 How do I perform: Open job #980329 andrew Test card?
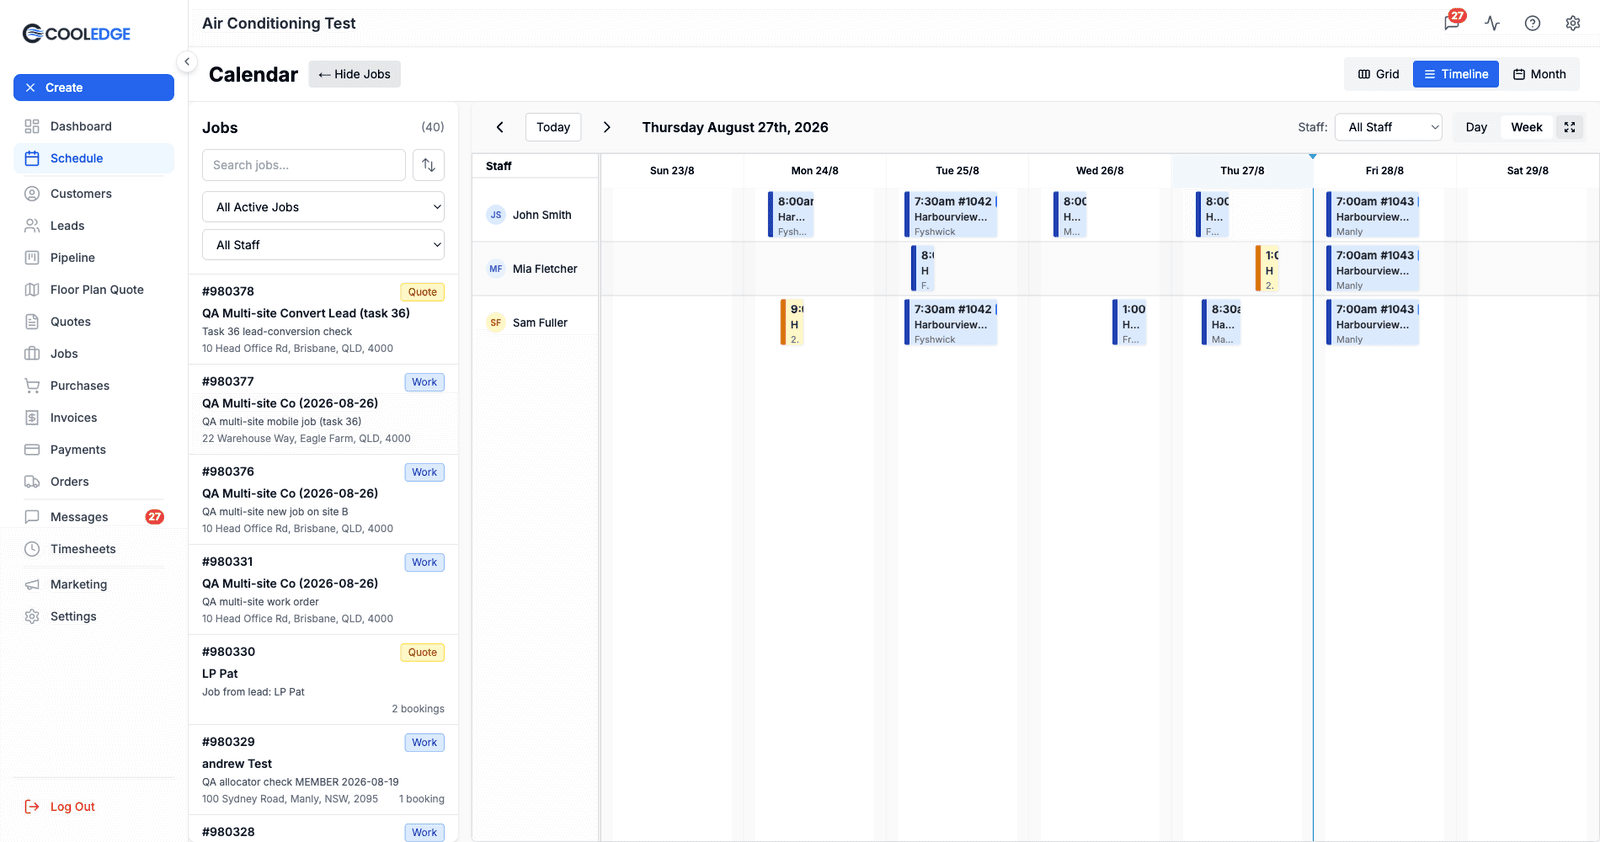pos(323,769)
